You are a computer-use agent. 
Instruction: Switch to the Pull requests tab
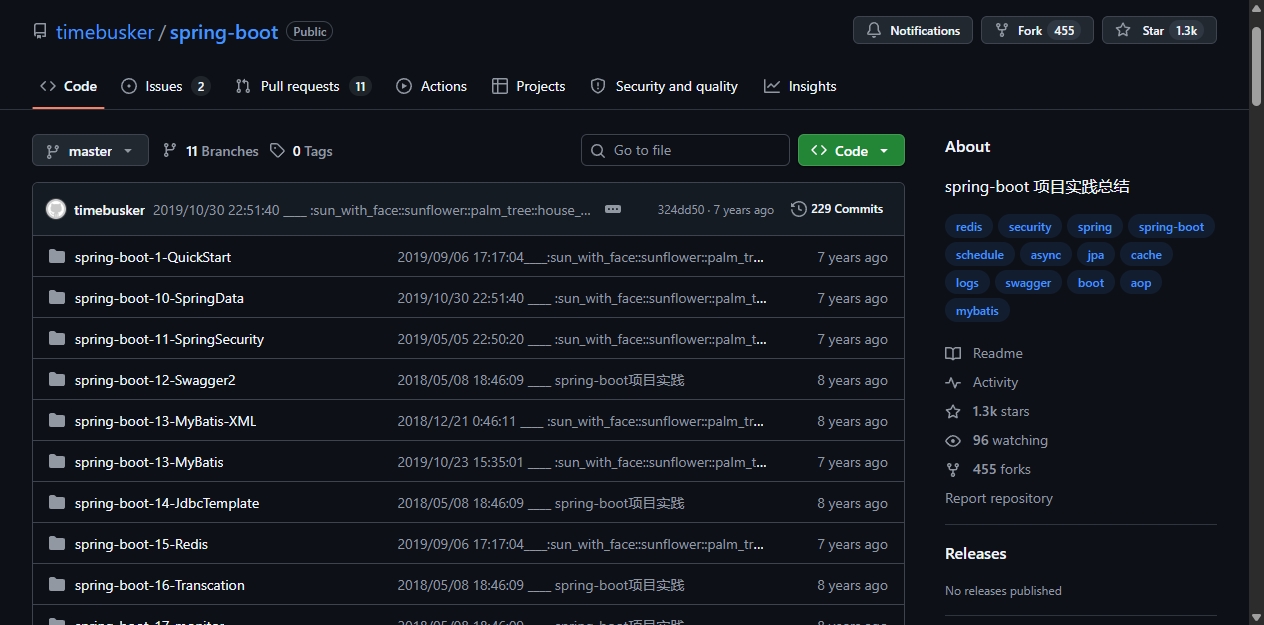click(x=303, y=86)
